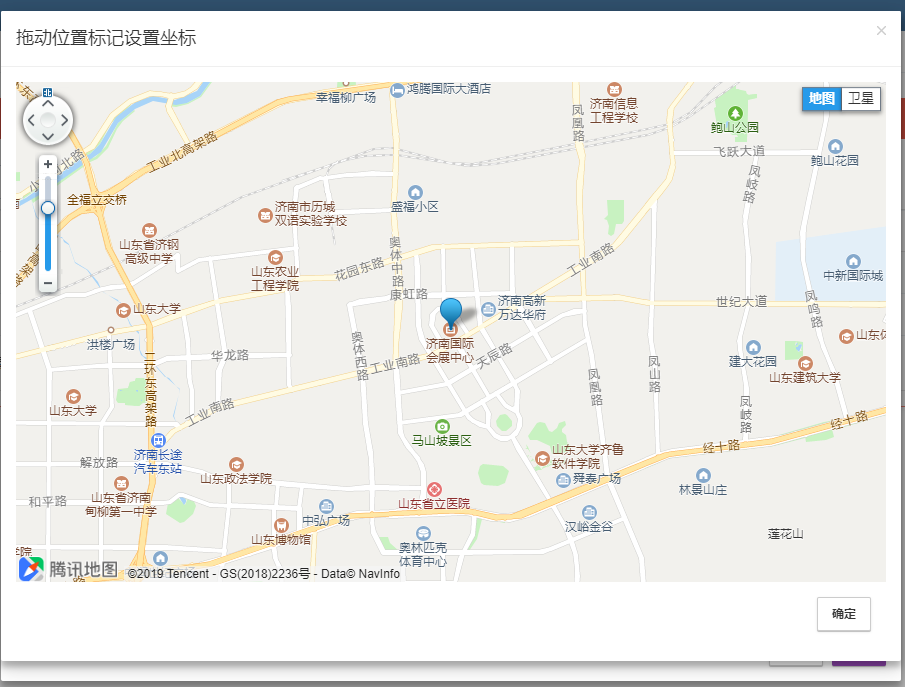Click the pan right arrow on map compass
The height and width of the screenshot is (687, 905).
64,118
